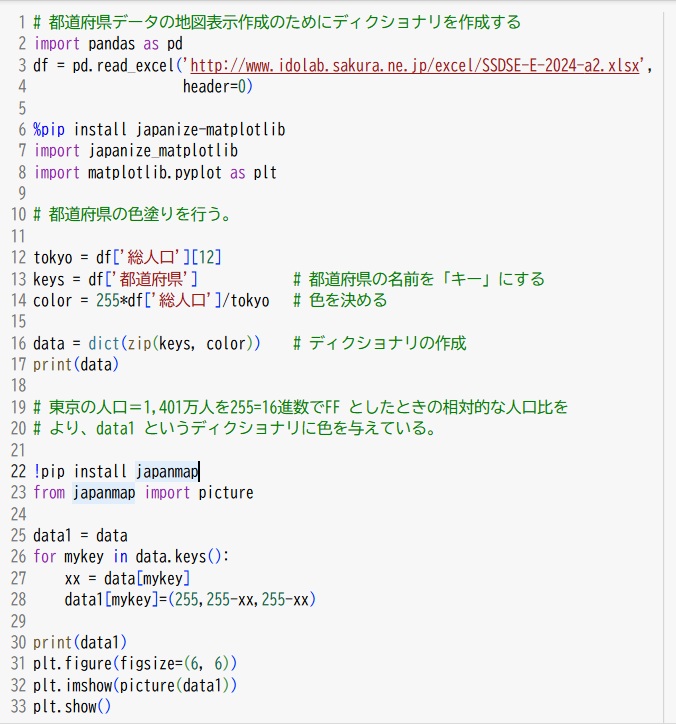The width and height of the screenshot is (676, 725).
Task: Click the comment about 東京の人口 on line 19
Action: pyautogui.click(x=301, y=407)
